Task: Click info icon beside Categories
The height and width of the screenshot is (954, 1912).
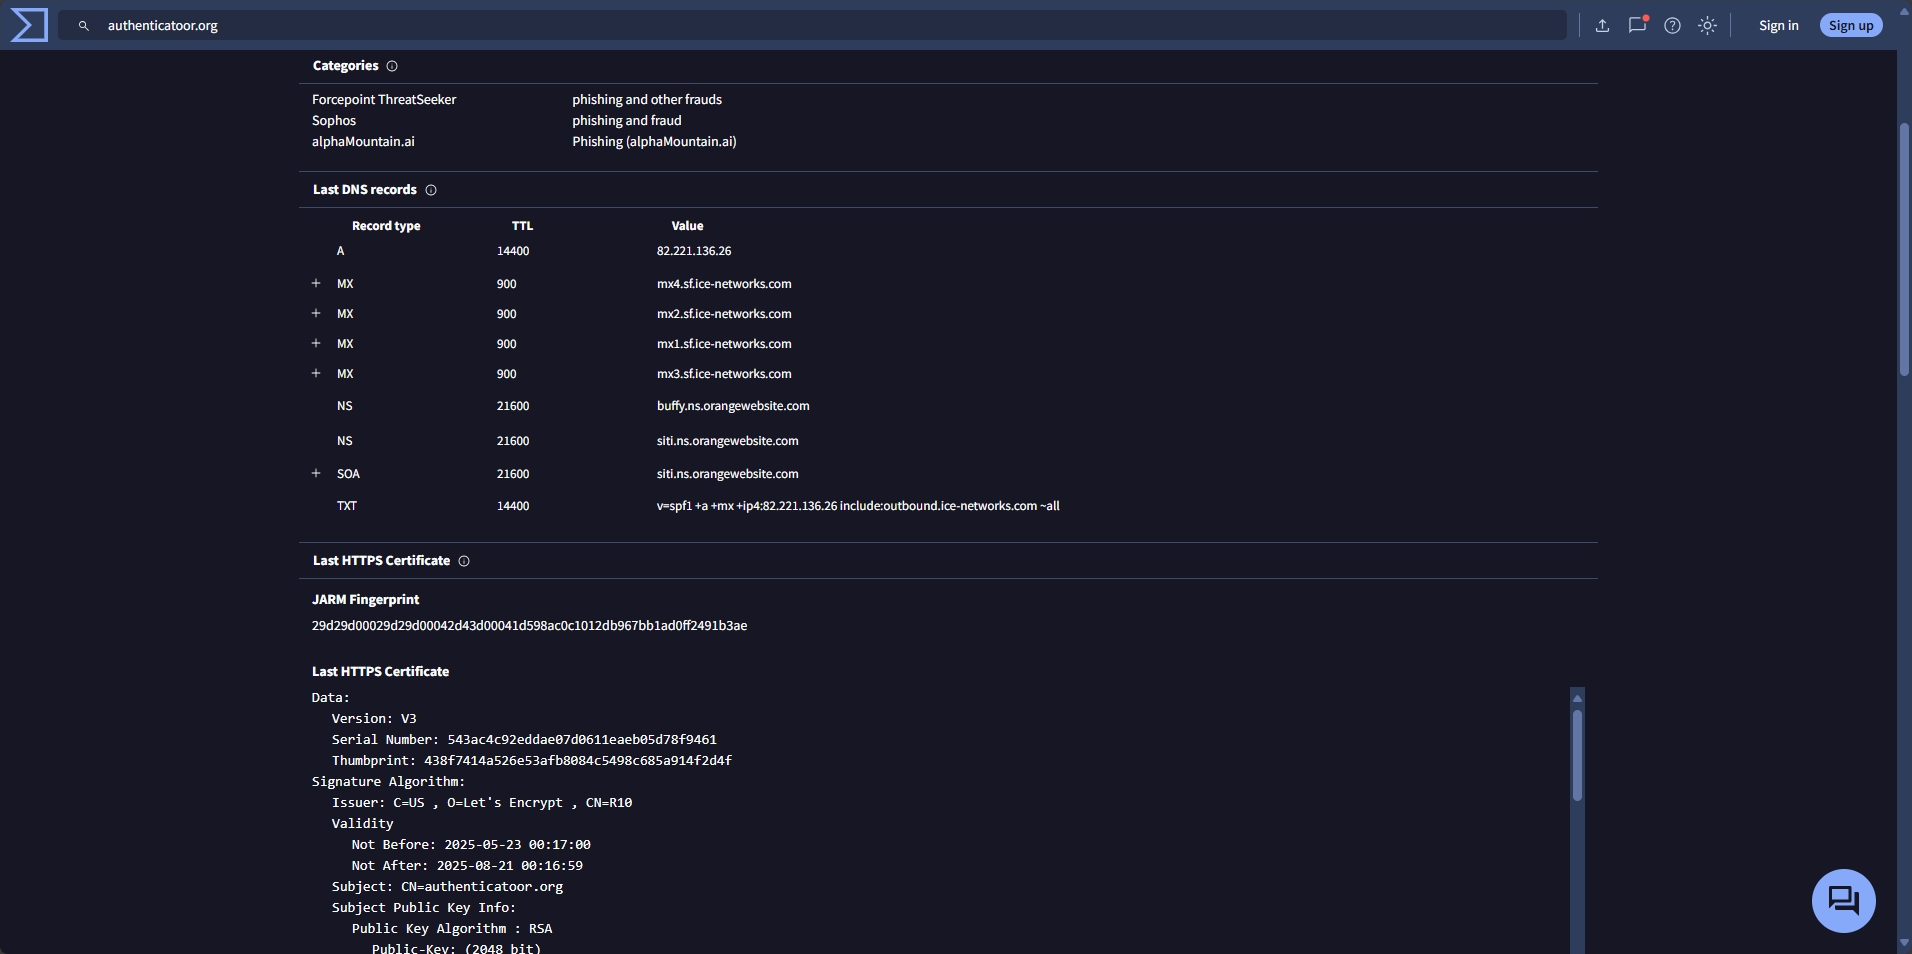Action: 392,66
